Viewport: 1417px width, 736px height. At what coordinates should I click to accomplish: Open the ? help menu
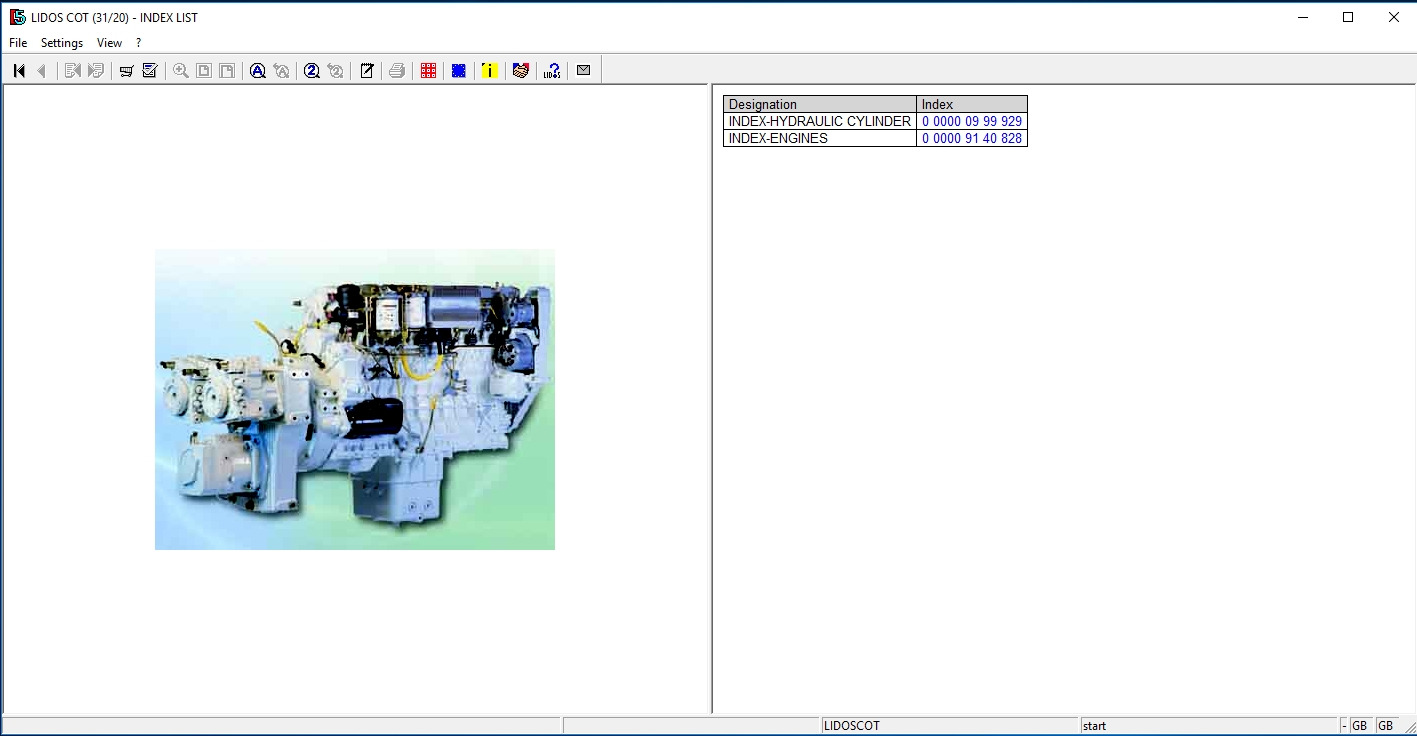[139, 43]
